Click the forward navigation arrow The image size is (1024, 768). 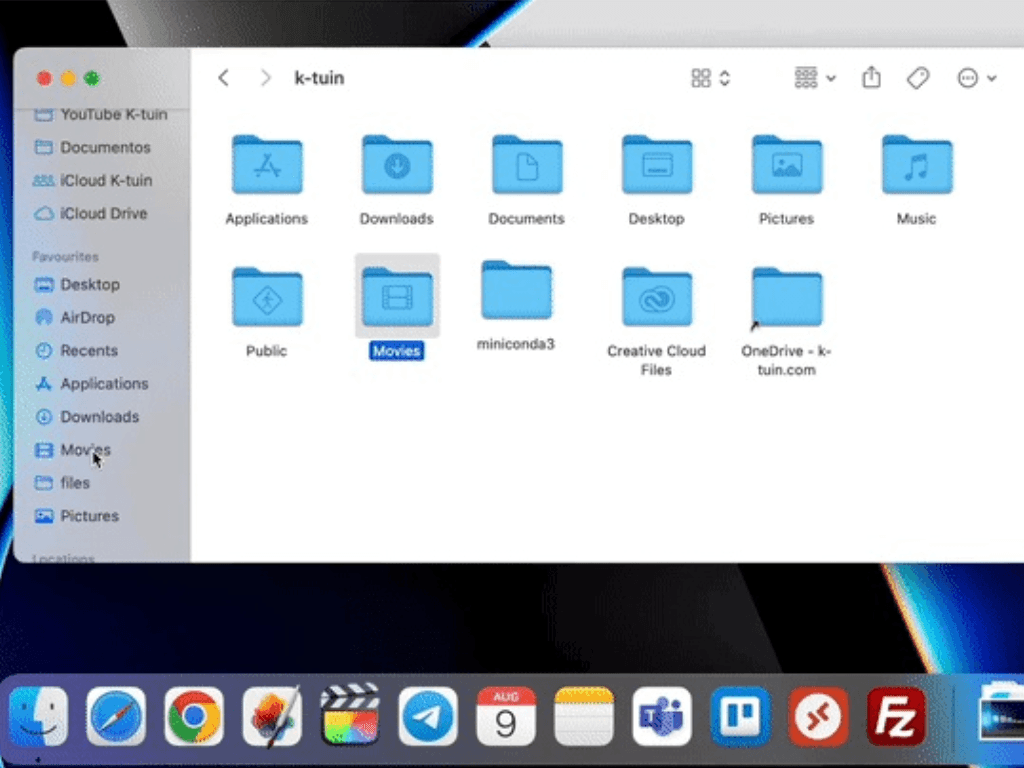coord(265,77)
